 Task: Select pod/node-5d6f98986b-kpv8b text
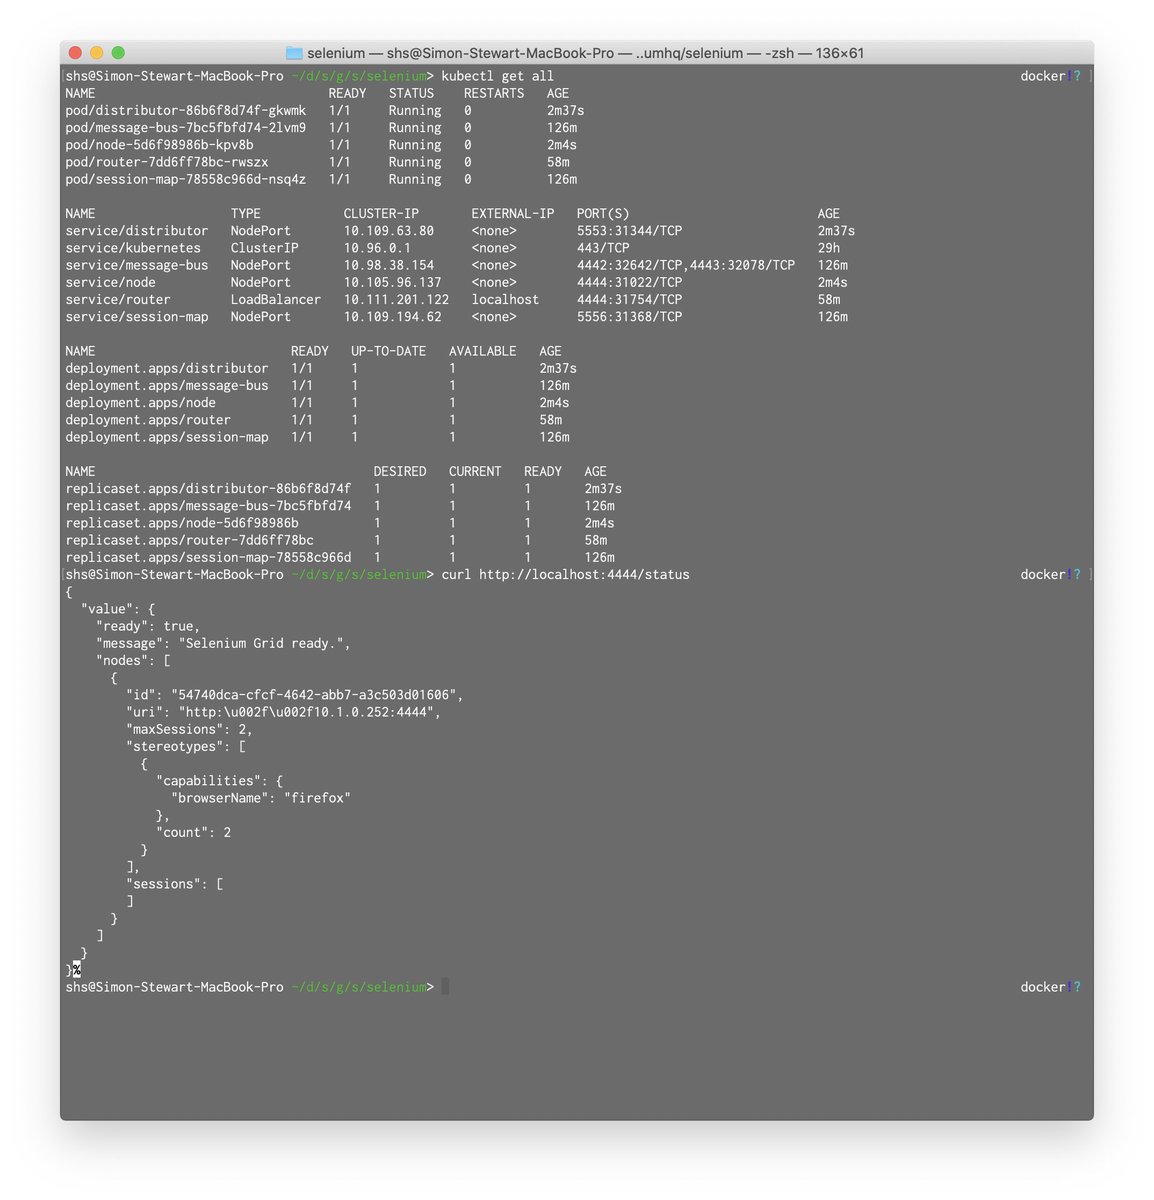coord(159,145)
